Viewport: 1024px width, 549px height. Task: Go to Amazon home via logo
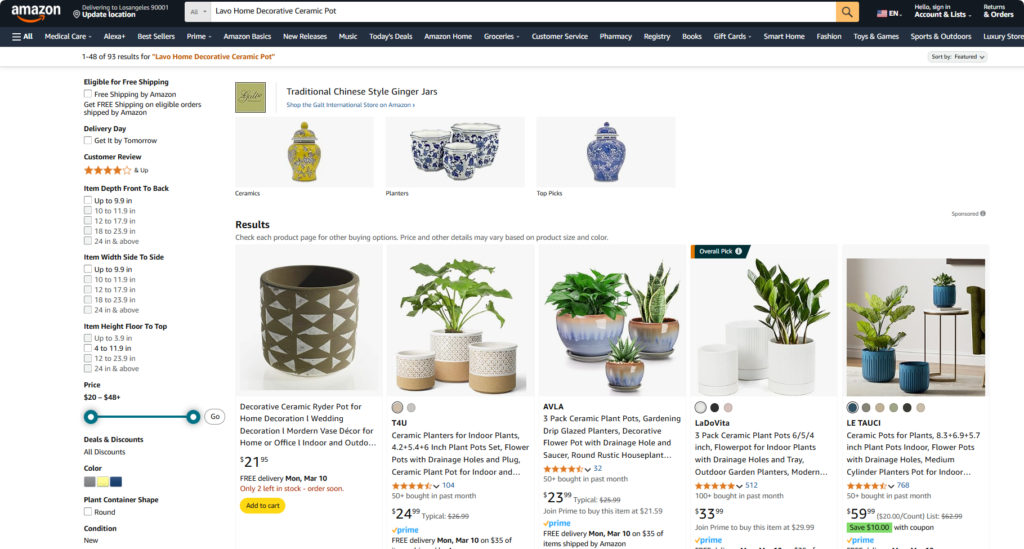pyautogui.click(x=36, y=12)
